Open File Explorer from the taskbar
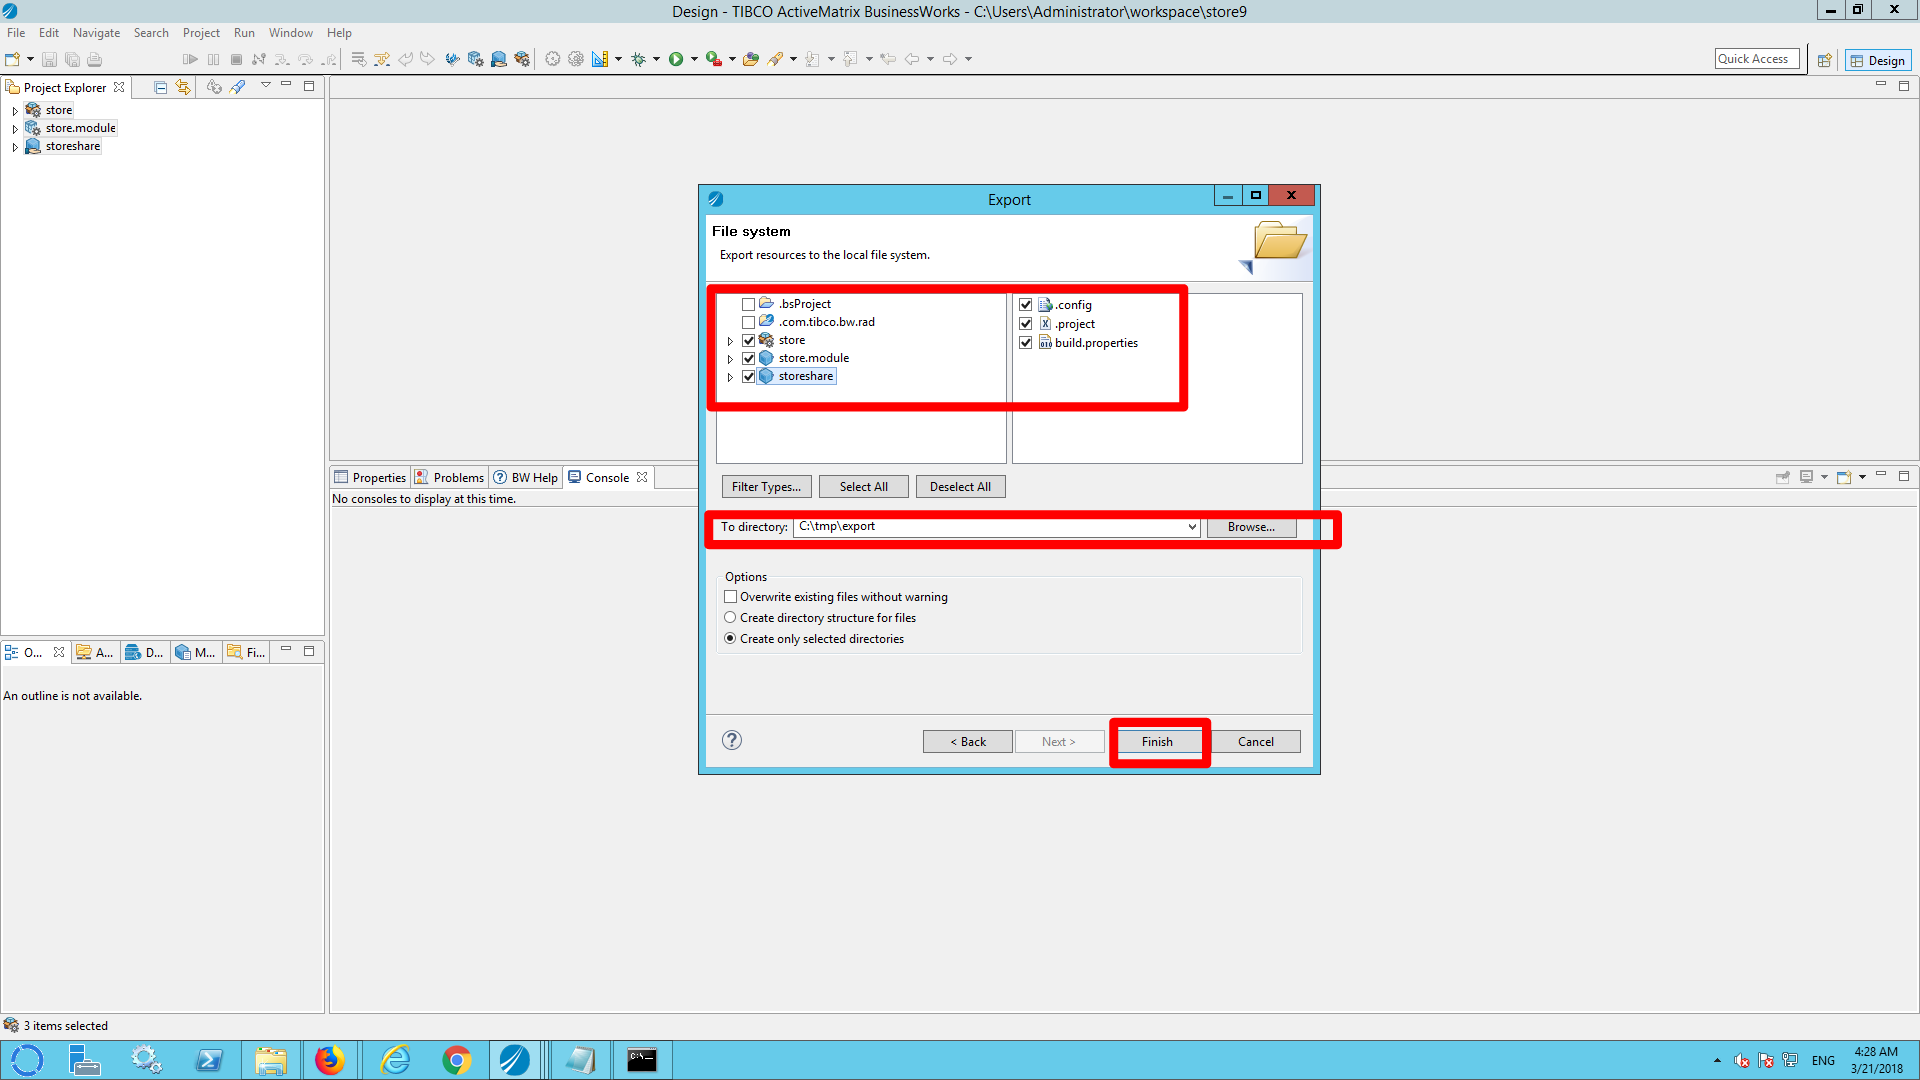Viewport: 1920px width, 1080px height. click(270, 1059)
